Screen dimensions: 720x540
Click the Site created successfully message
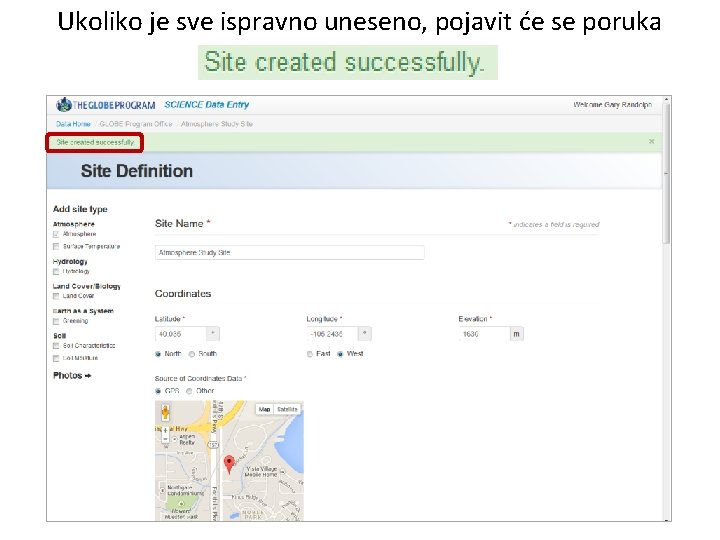(x=95, y=142)
